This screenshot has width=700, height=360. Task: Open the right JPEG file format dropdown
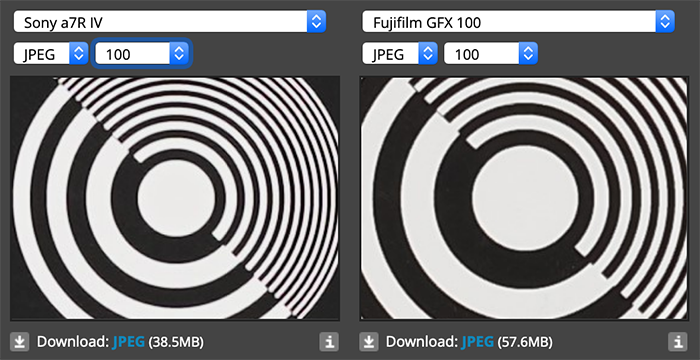(400, 54)
